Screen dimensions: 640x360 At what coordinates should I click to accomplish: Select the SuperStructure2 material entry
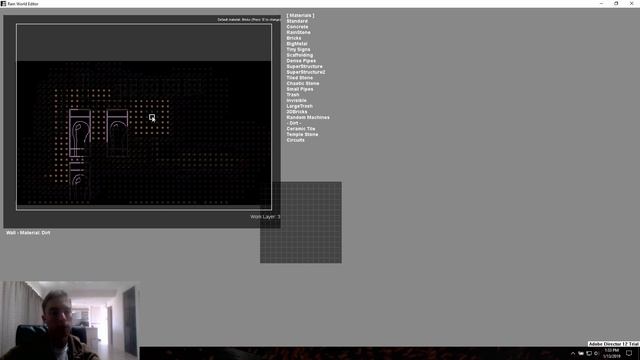(x=306, y=72)
